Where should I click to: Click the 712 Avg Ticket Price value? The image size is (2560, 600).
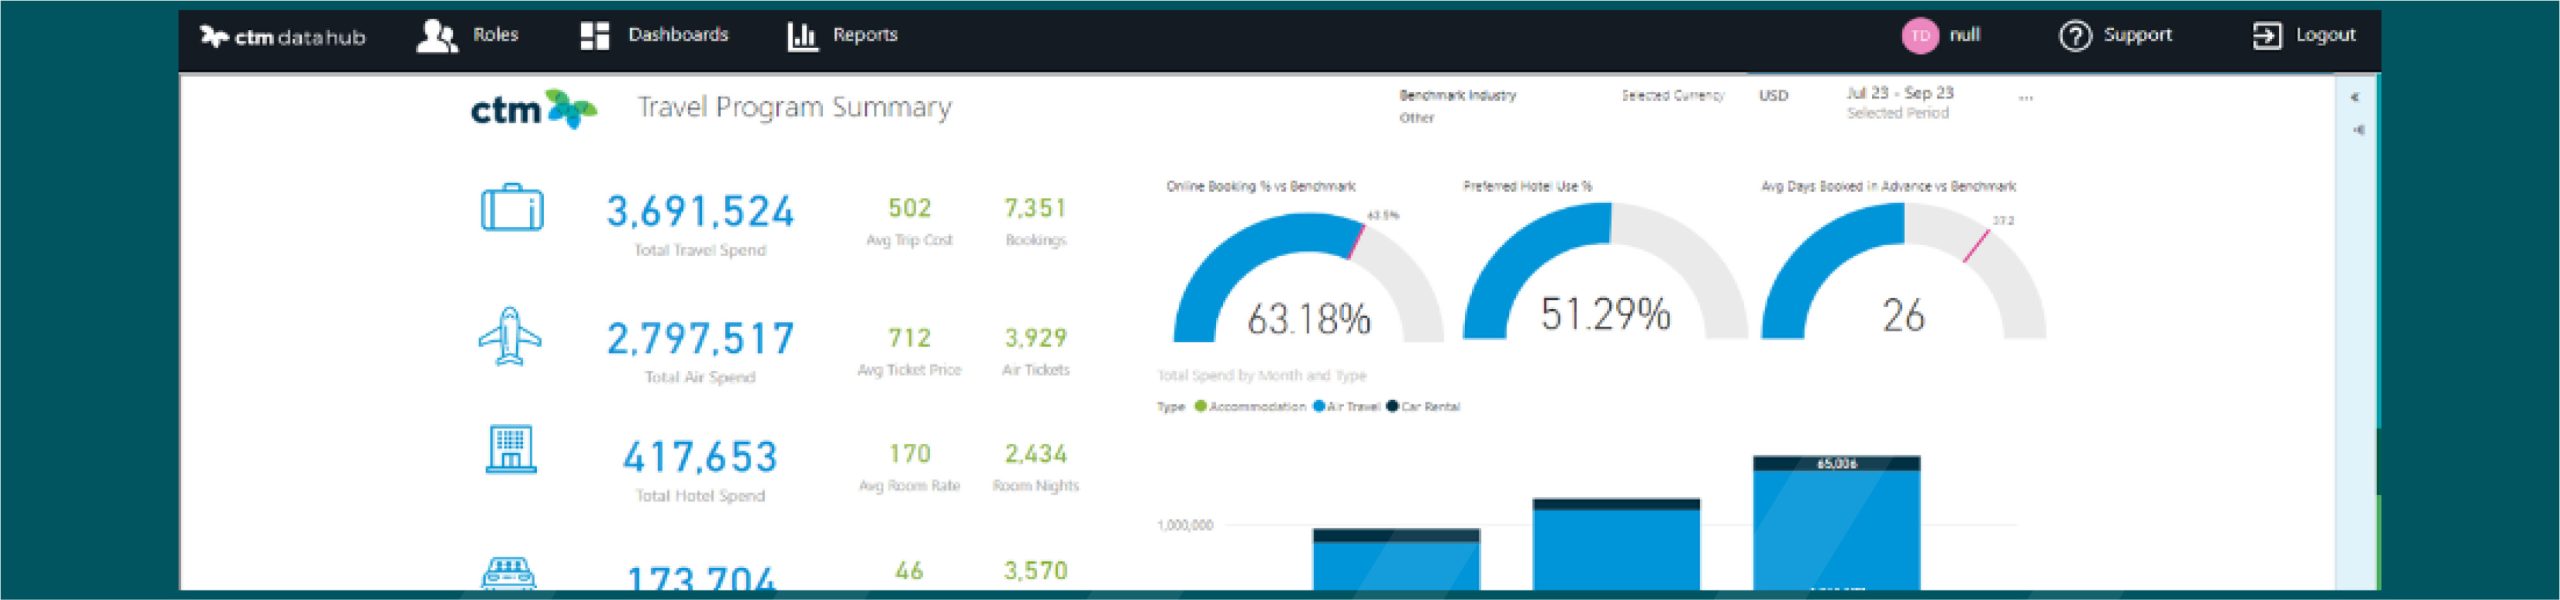click(x=910, y=338)
